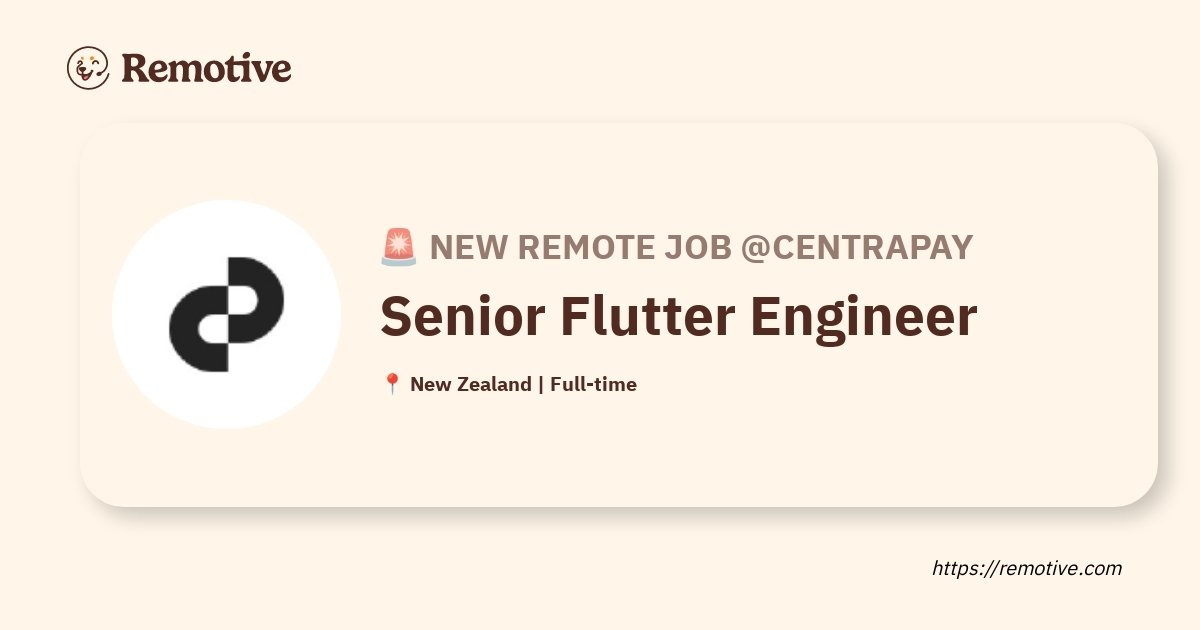Click the word Flutter in the job title
The width and height of the screenshot is (1200, 630).
coord(645,316)
